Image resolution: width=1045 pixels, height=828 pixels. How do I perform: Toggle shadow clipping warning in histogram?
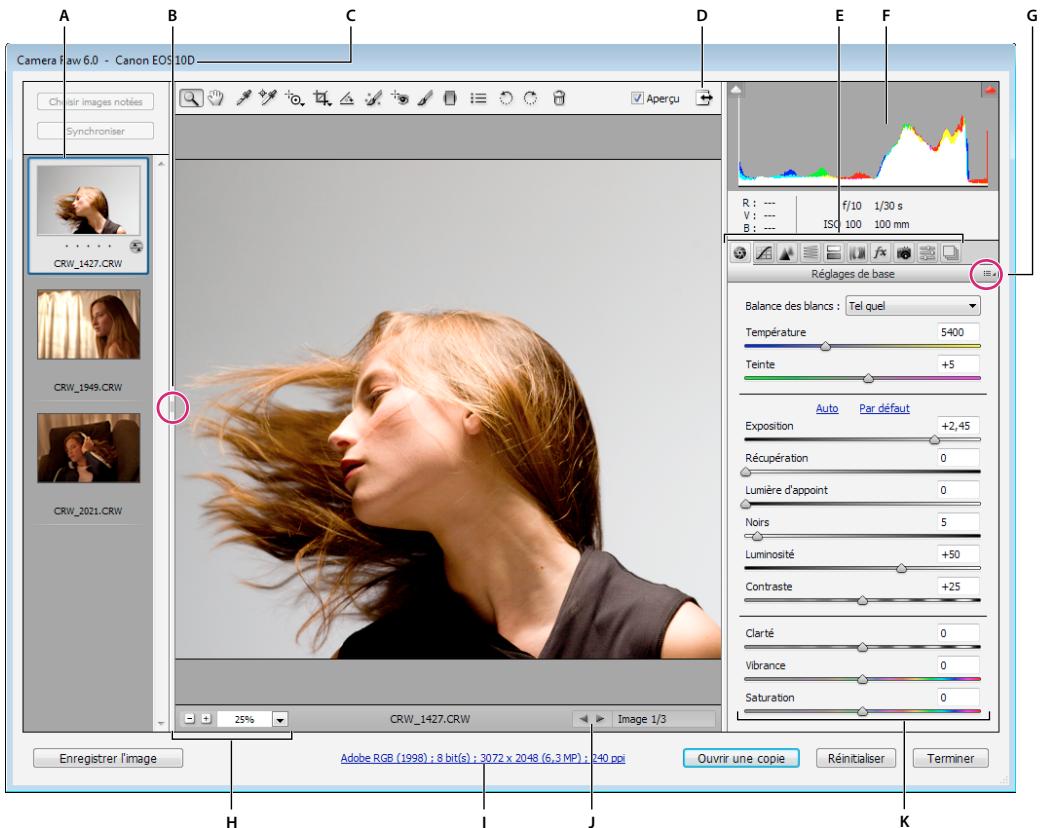click(x=736, y=89)
